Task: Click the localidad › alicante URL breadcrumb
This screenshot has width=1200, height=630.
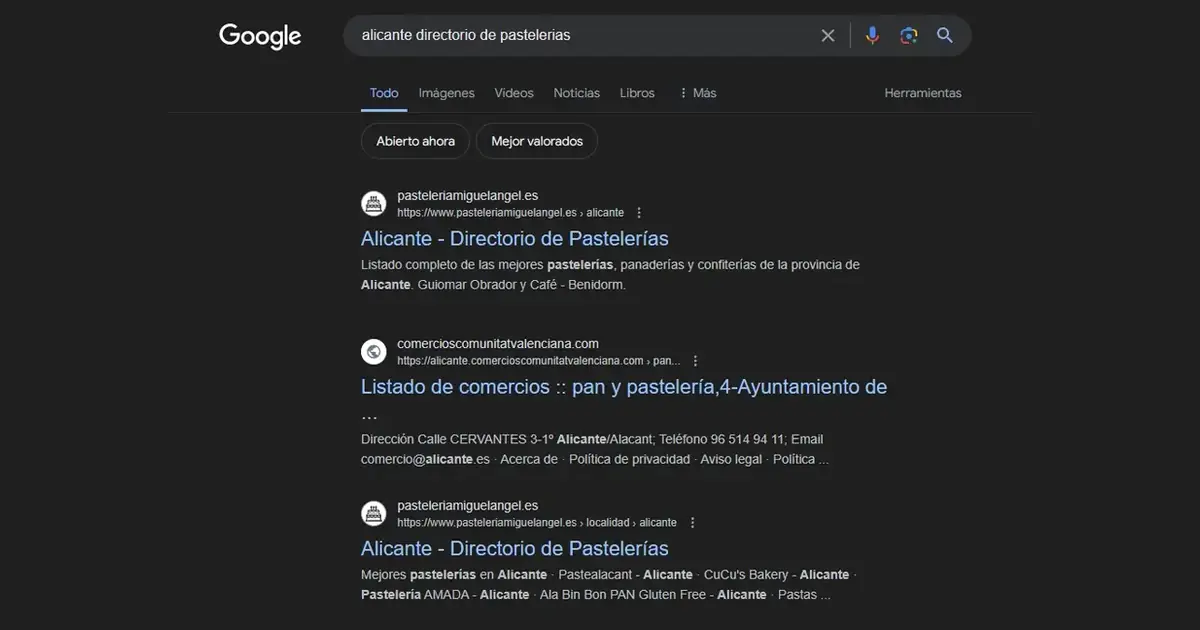Action: (536, 523)
